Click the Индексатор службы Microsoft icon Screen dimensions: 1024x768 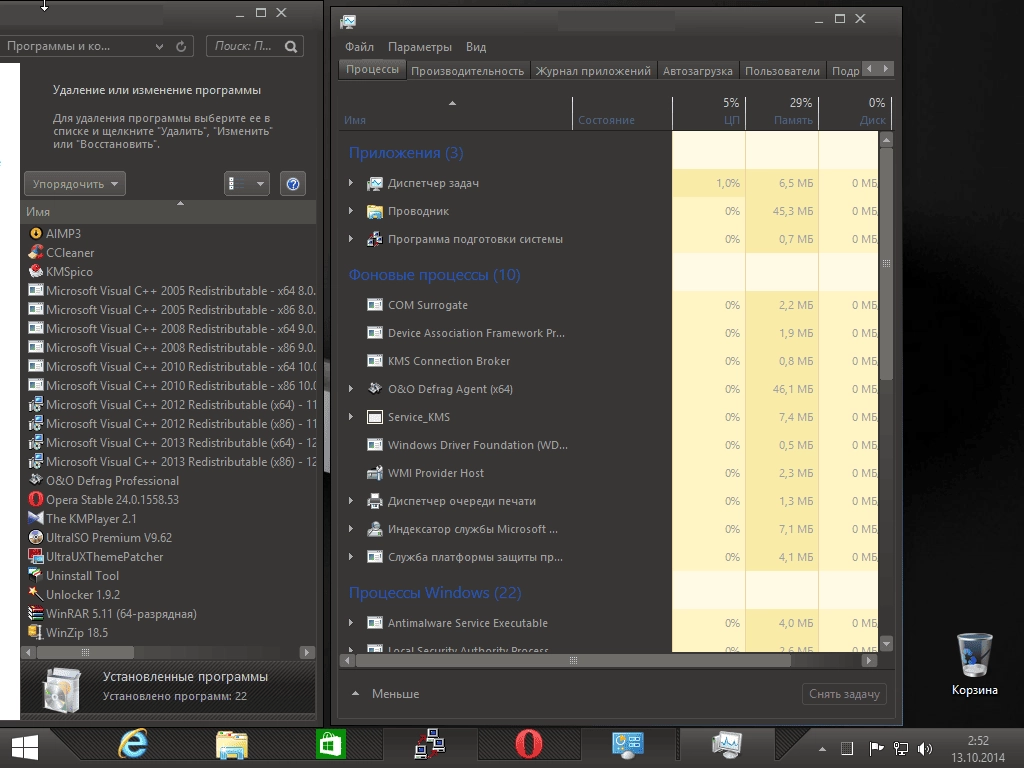coord(375,529)
